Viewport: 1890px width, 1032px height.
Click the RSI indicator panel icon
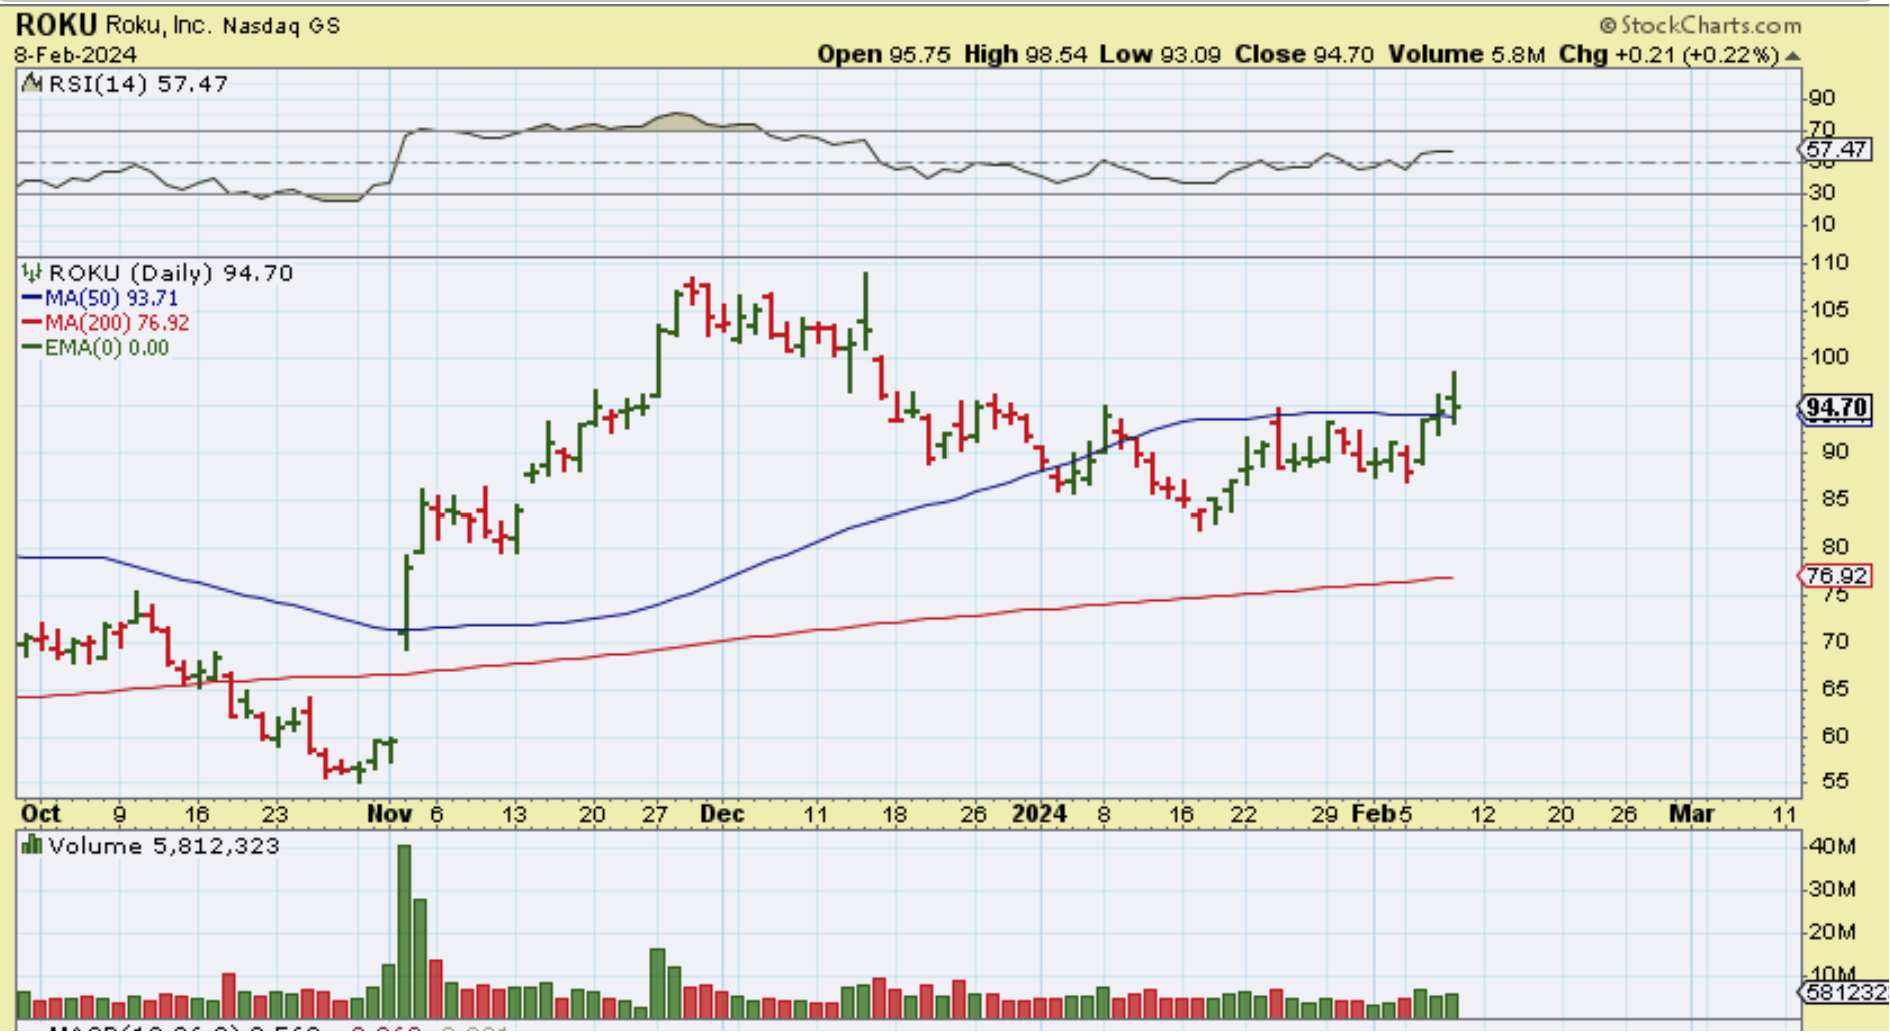coord(33,83)
